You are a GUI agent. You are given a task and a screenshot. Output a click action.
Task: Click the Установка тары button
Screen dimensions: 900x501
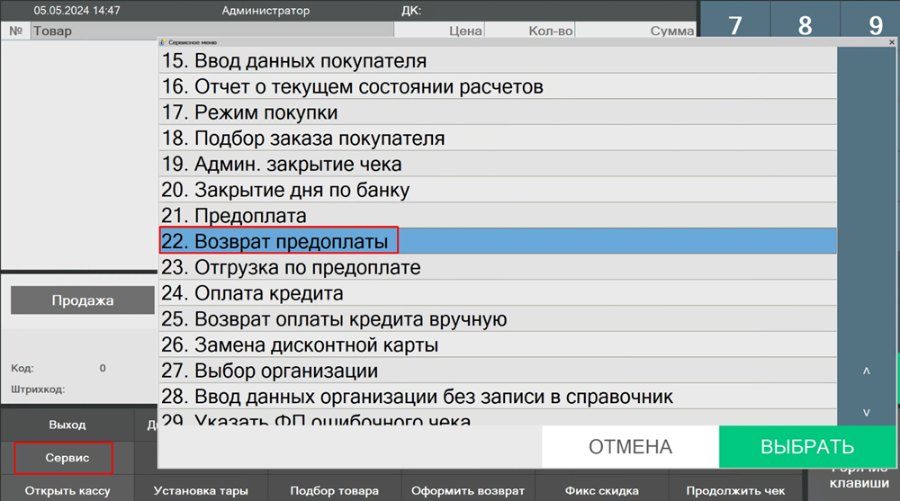(x=201, y=491)
